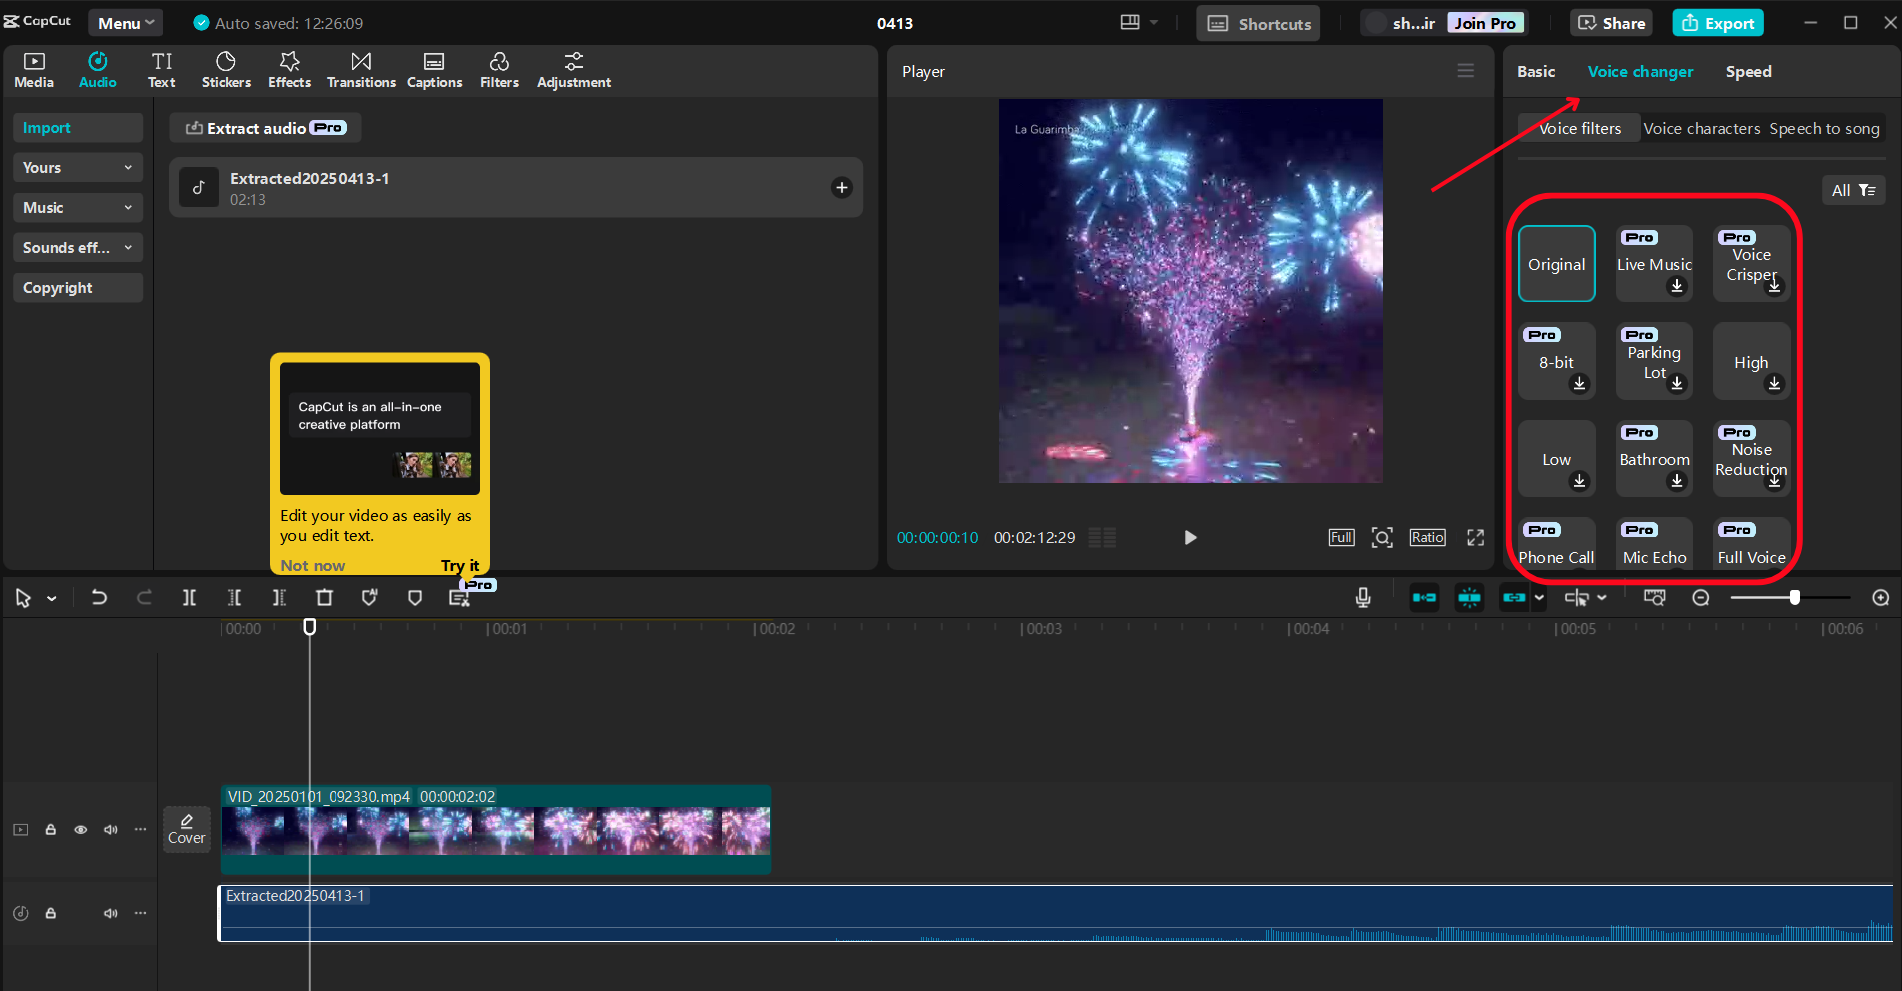This screenshot has width=1902, height=991.
Task: Select the Voice characters sub-tab
Action: pyautogui.click(x=1701, y=128)
